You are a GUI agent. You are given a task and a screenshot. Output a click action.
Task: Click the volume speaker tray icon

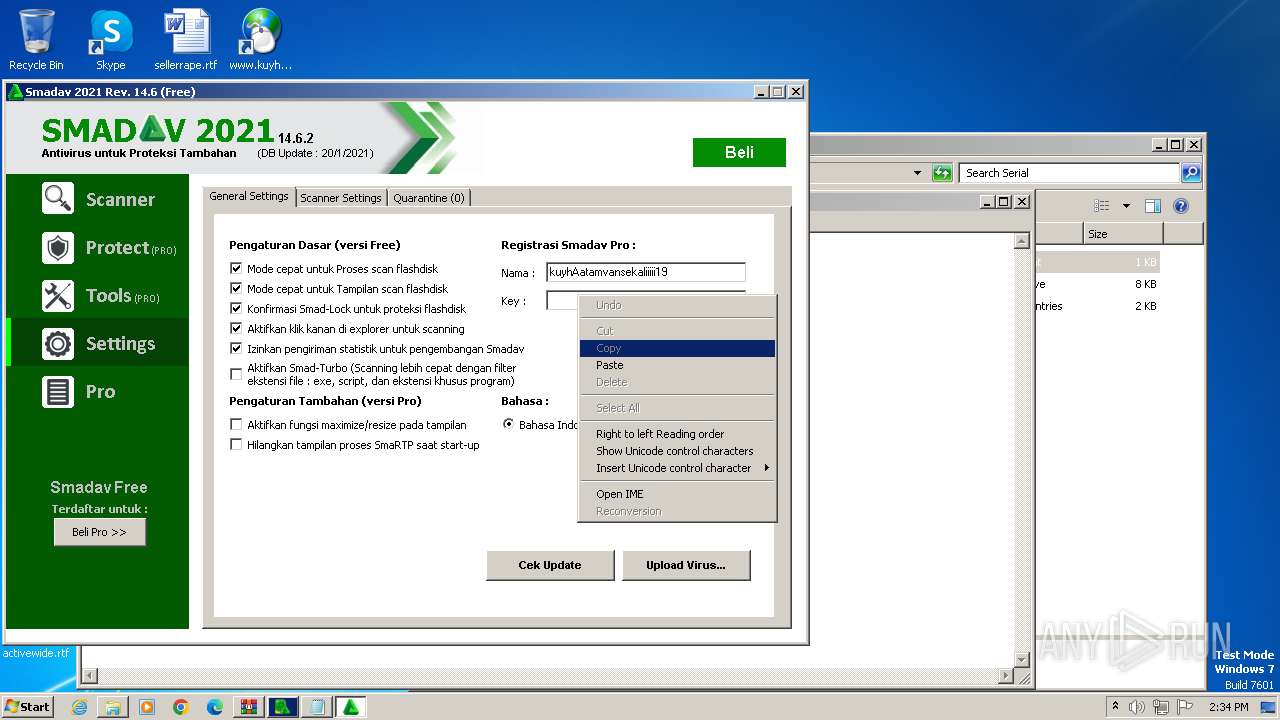point(1137,707)
